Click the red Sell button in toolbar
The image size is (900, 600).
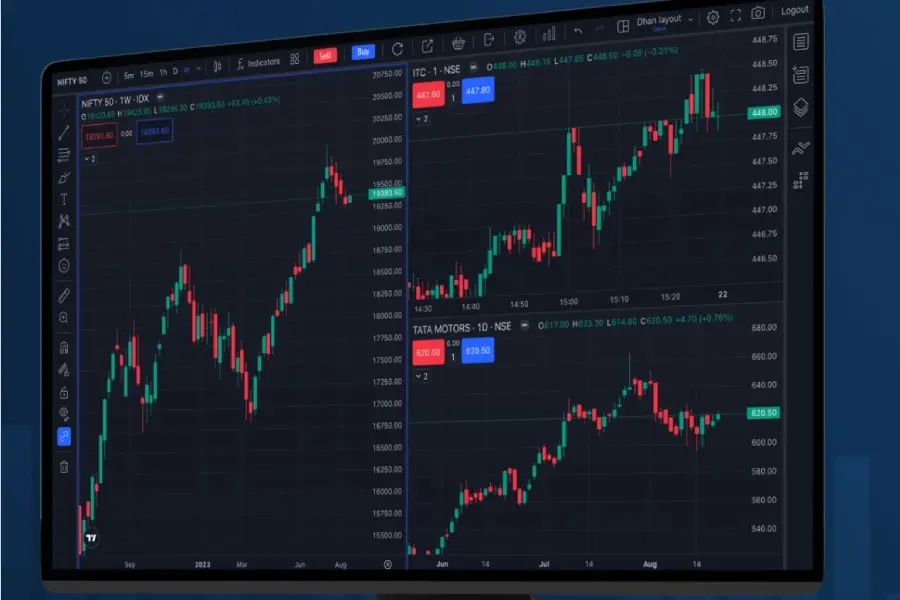[324, 56]
